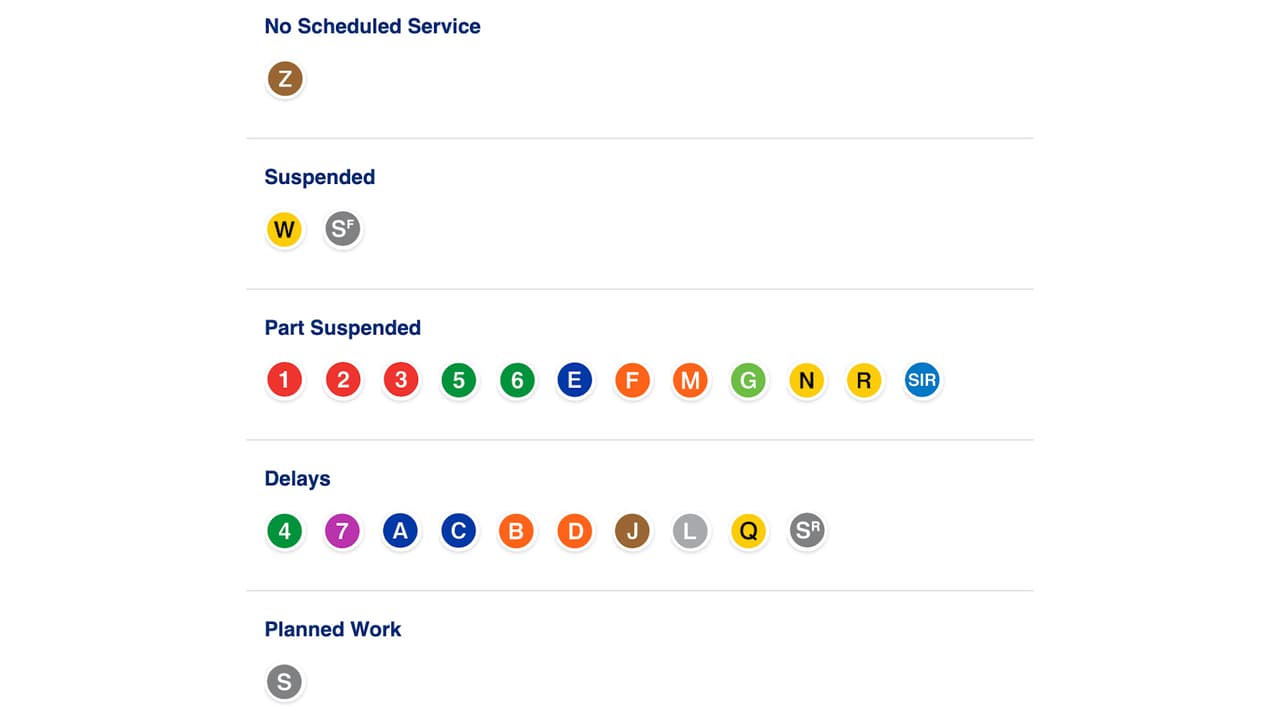The height and width of the screenshot is (720, 1280).
Task: Open the gray L line icon
Action: [690, 531]
